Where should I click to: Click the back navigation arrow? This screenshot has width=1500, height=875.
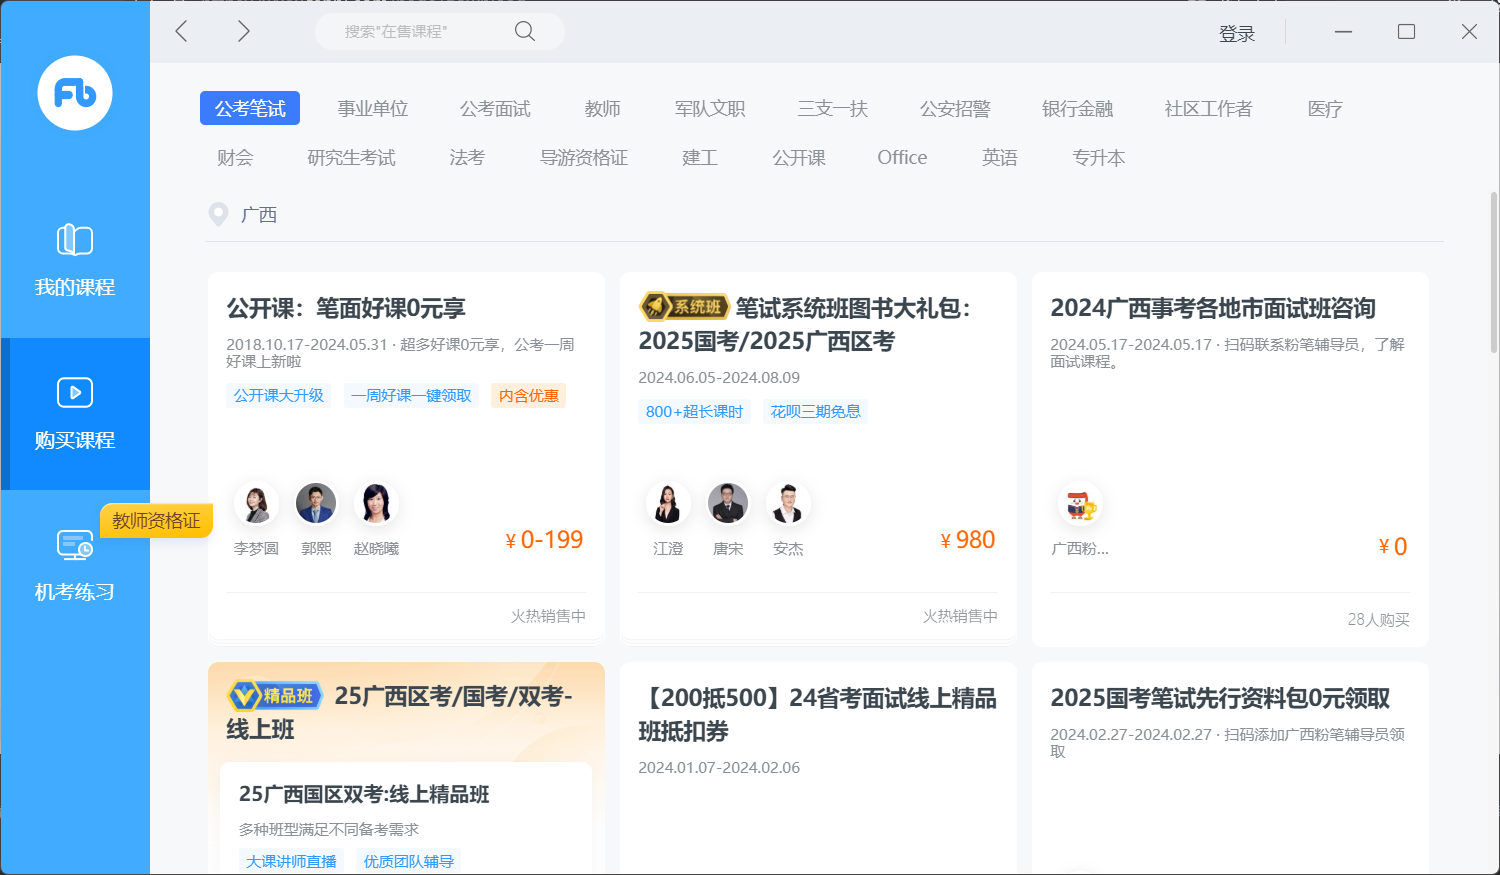pos(182,31)
